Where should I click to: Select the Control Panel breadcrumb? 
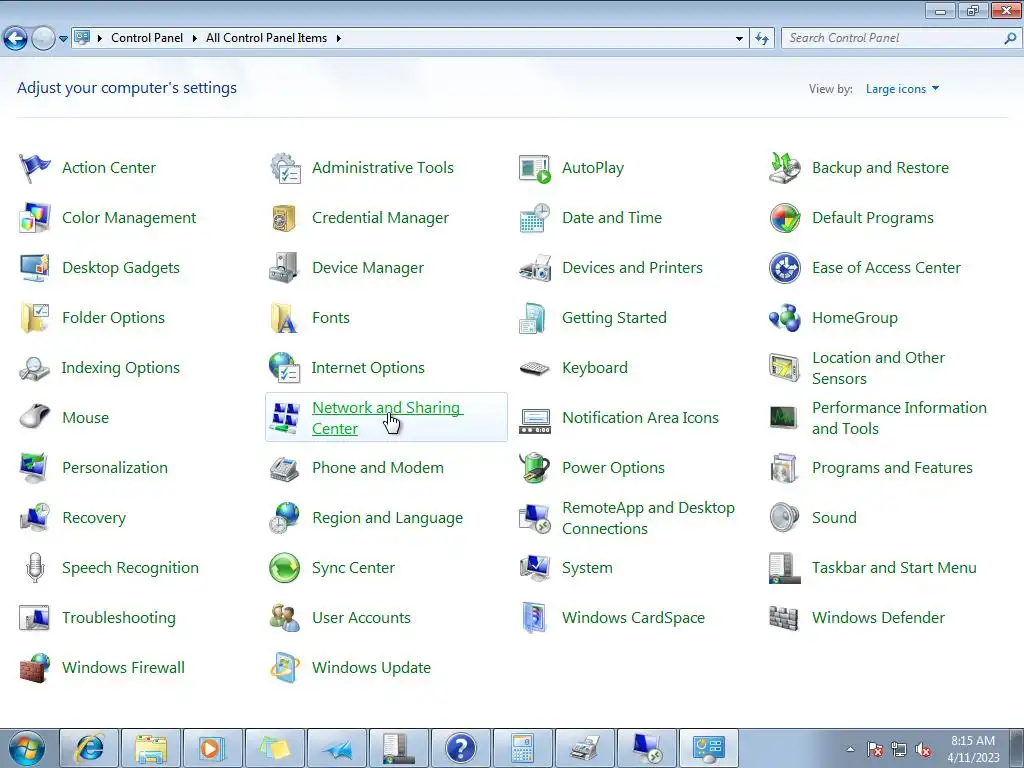[x=147, y=38]
